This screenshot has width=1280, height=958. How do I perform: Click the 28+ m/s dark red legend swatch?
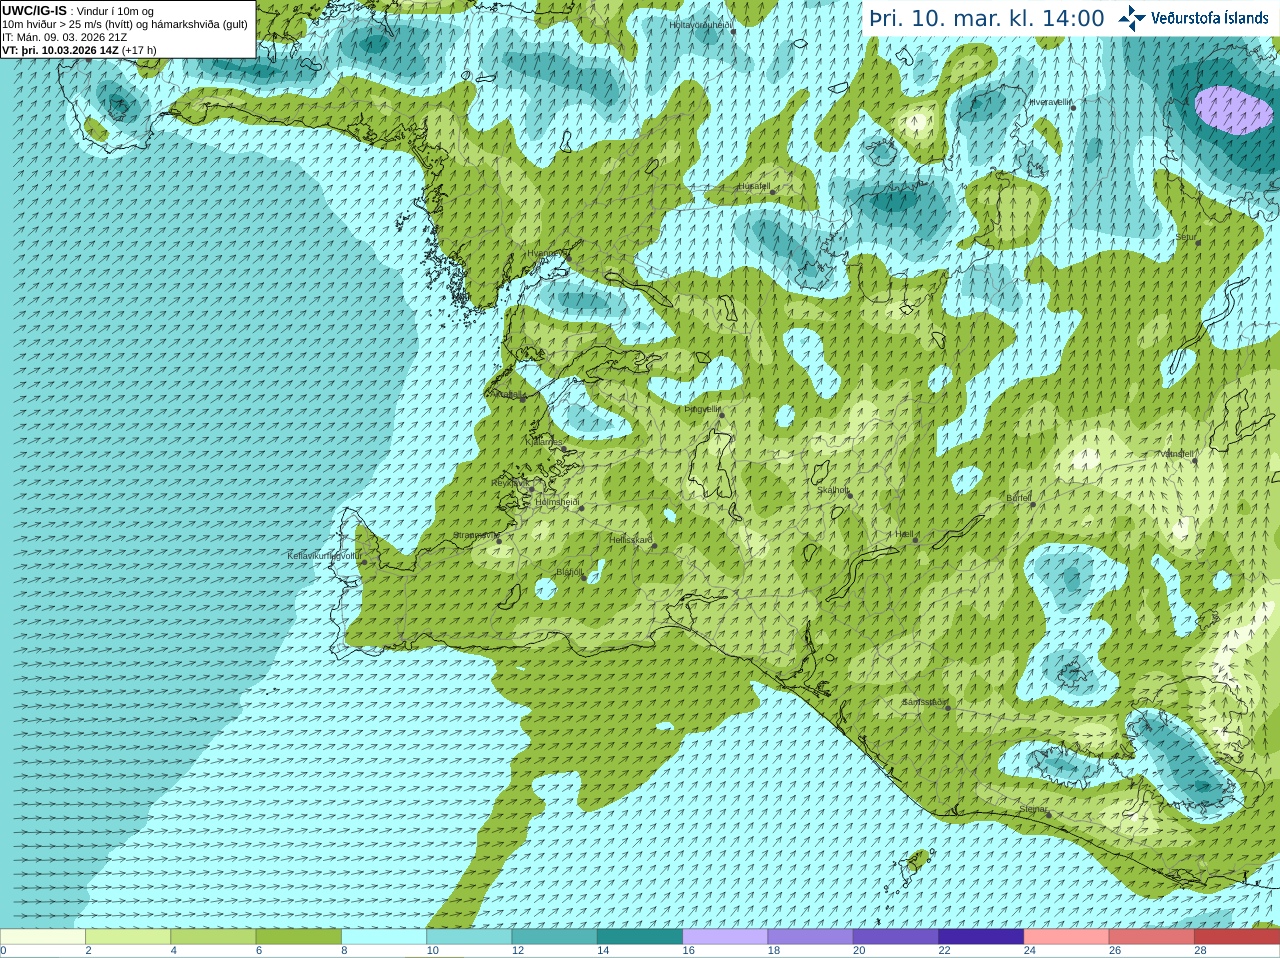pyautogui.click(x=1237, y=937)
